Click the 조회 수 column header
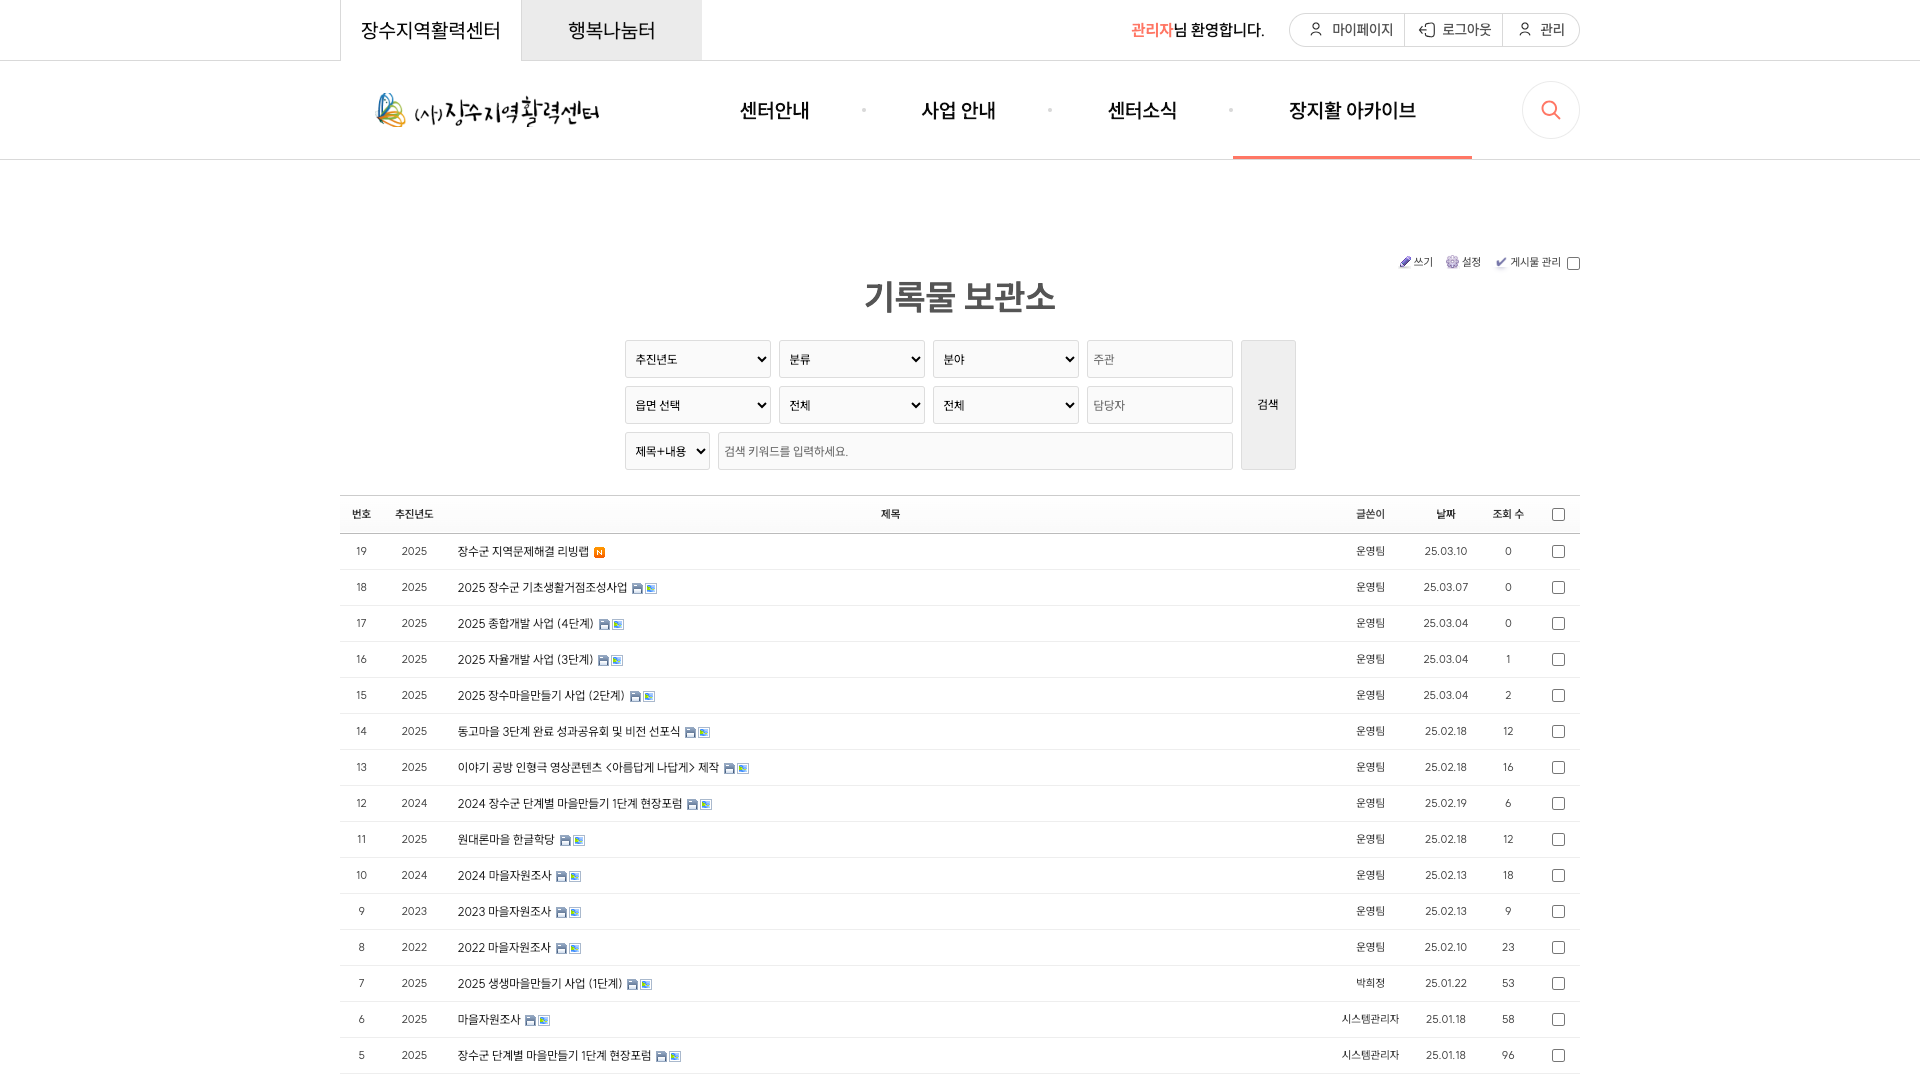The height and width of the screenshot is (1080, 1920). click(1508, 514)
